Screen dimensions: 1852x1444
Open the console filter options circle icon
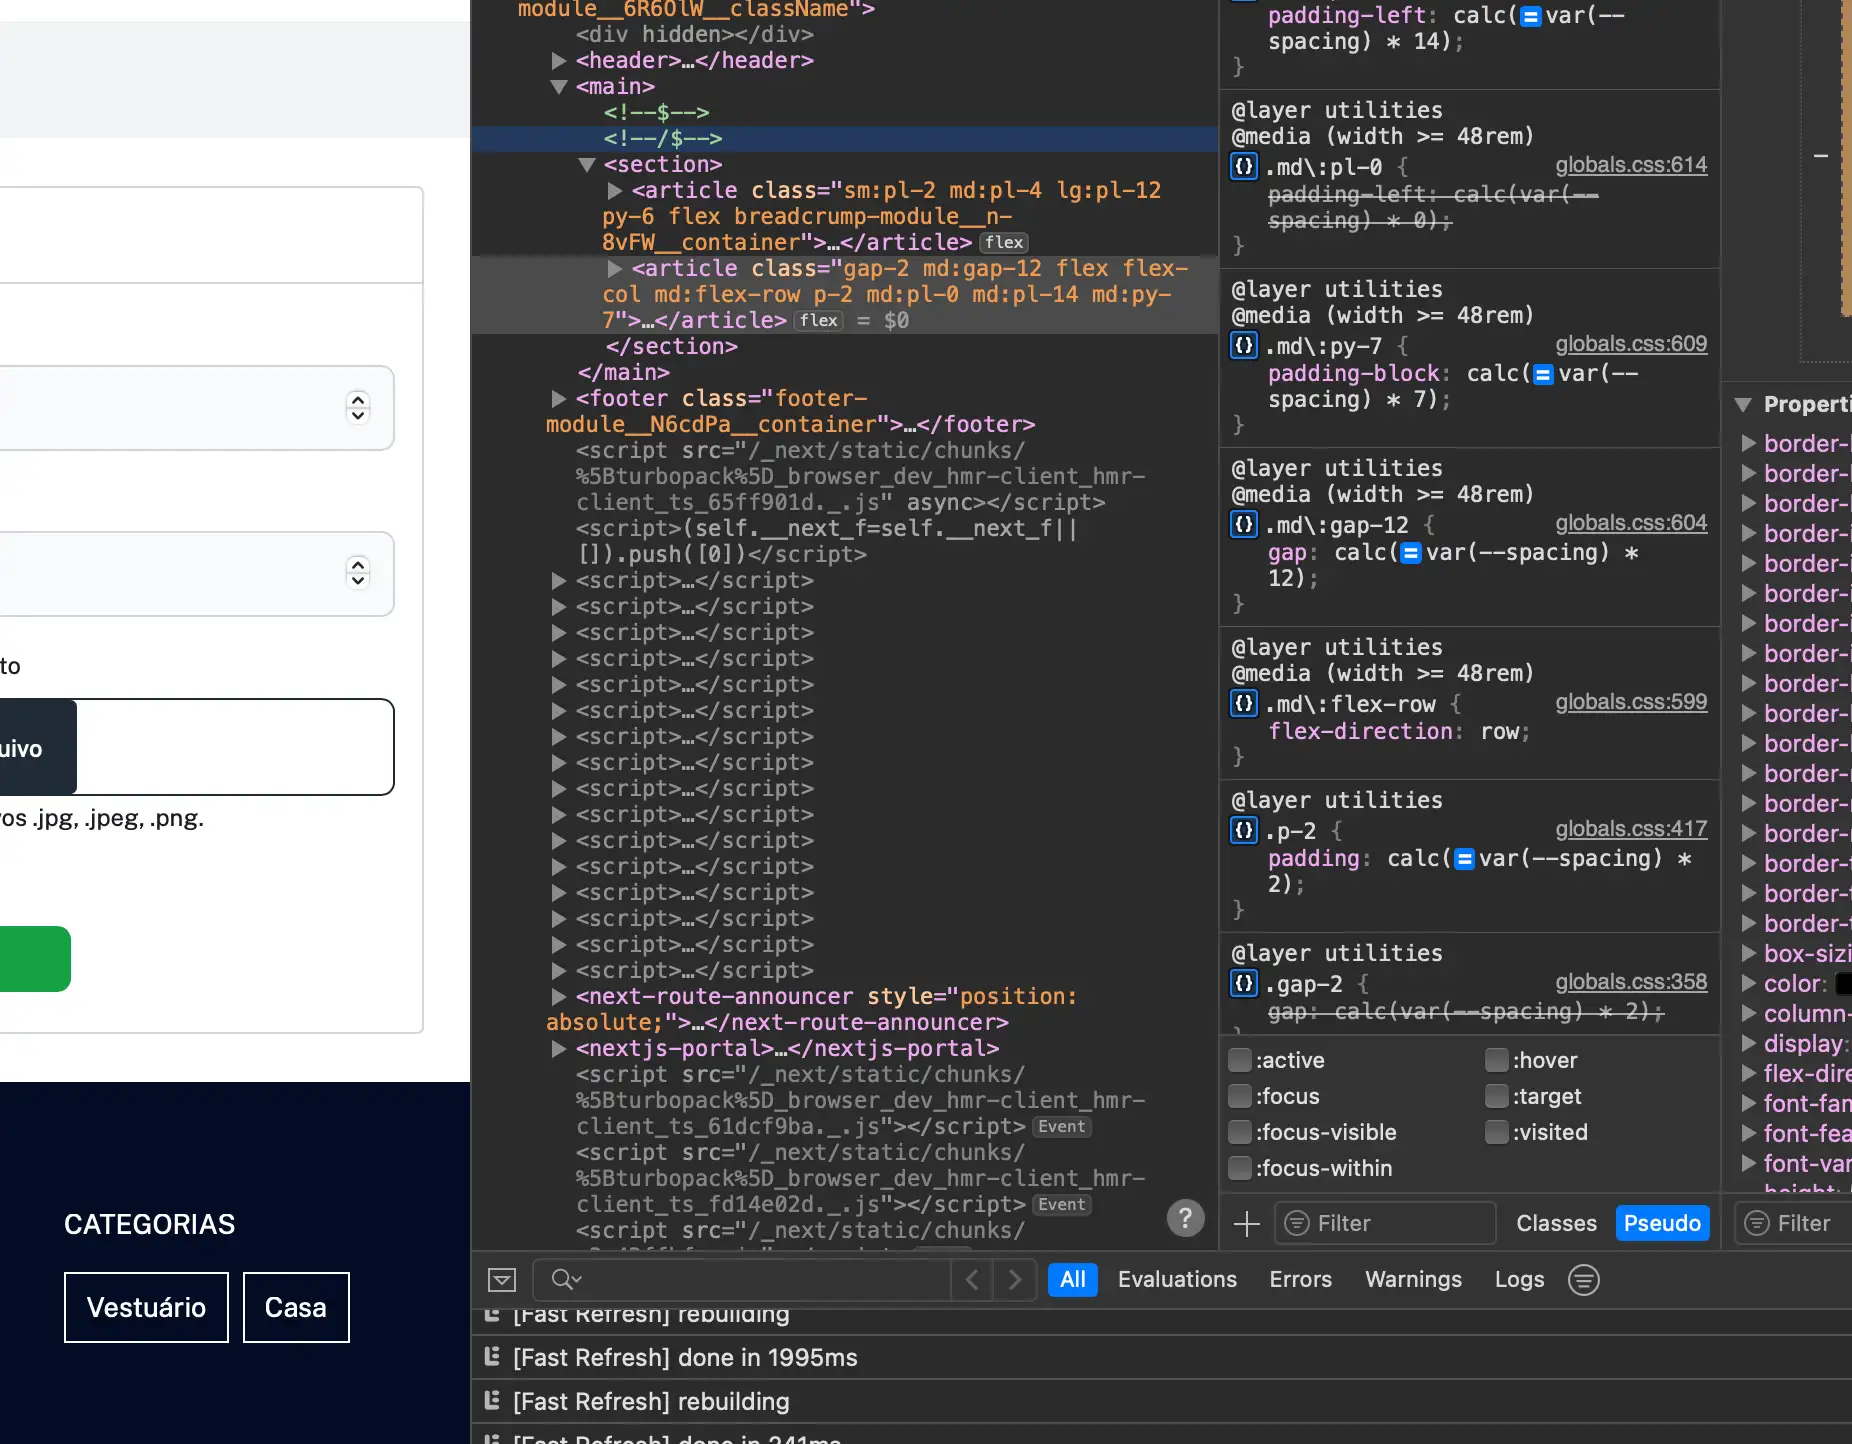point(1583,1279)
